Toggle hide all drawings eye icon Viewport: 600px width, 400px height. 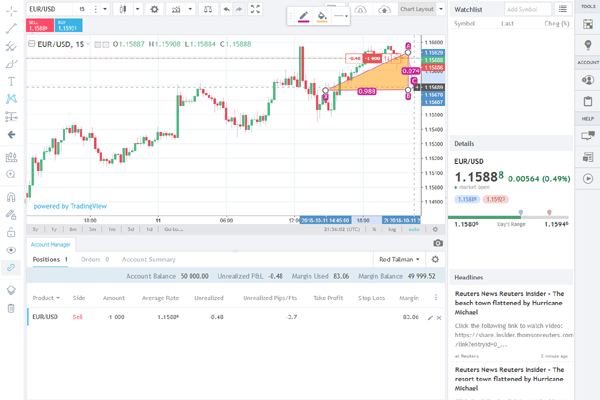(11, 250)
